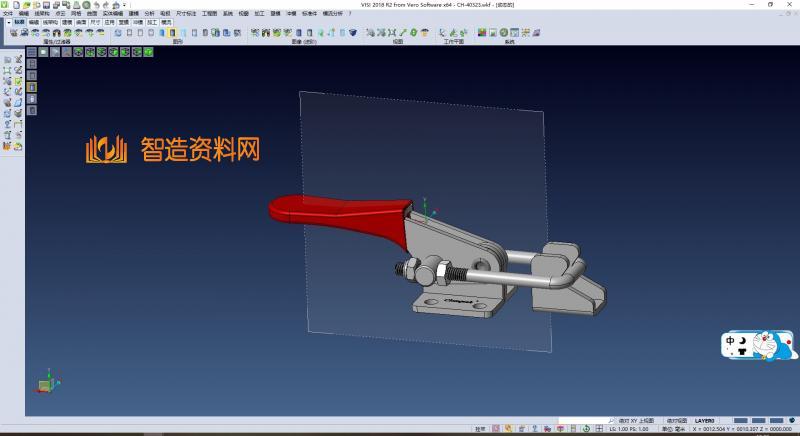This screenshot has width=800, height=436.
Task: Open the 实体编辑 menu
Action: 113,13
